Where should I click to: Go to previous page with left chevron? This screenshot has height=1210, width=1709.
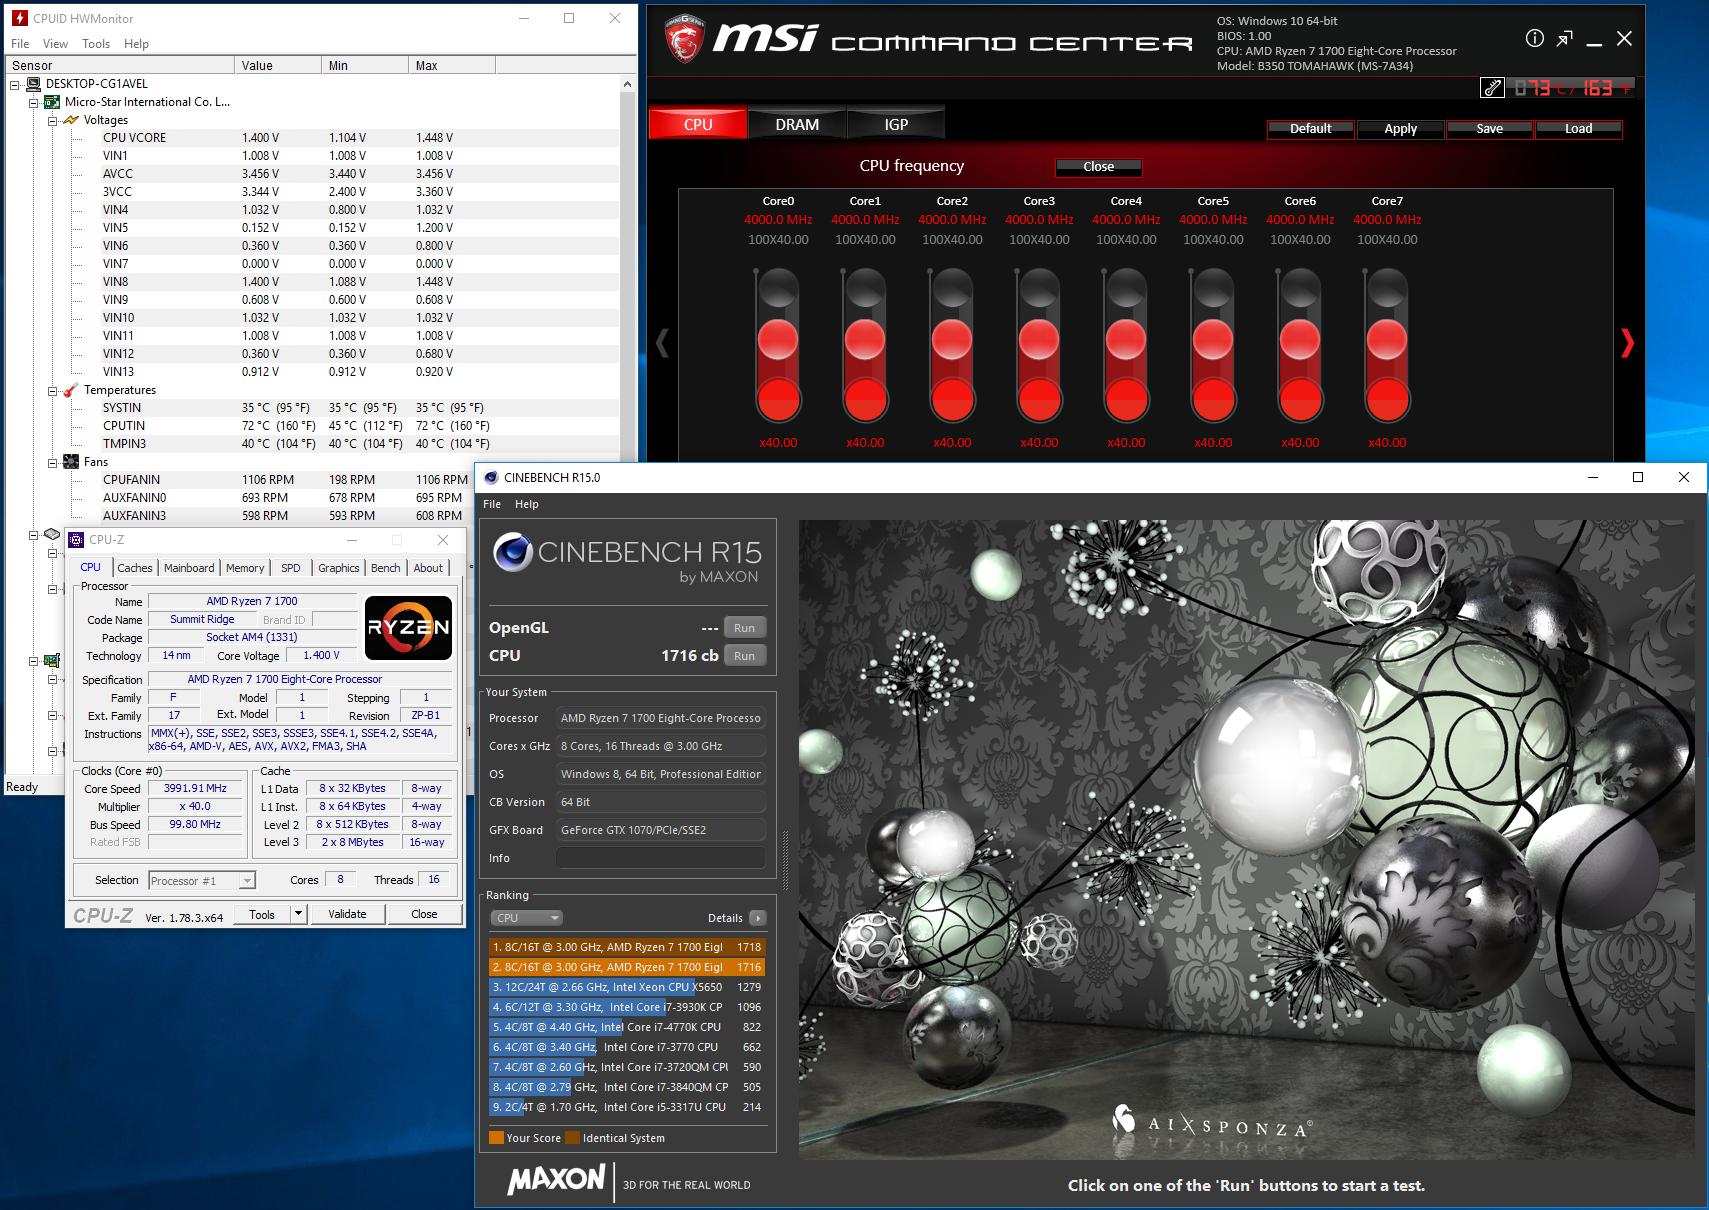tap(661, 343)
